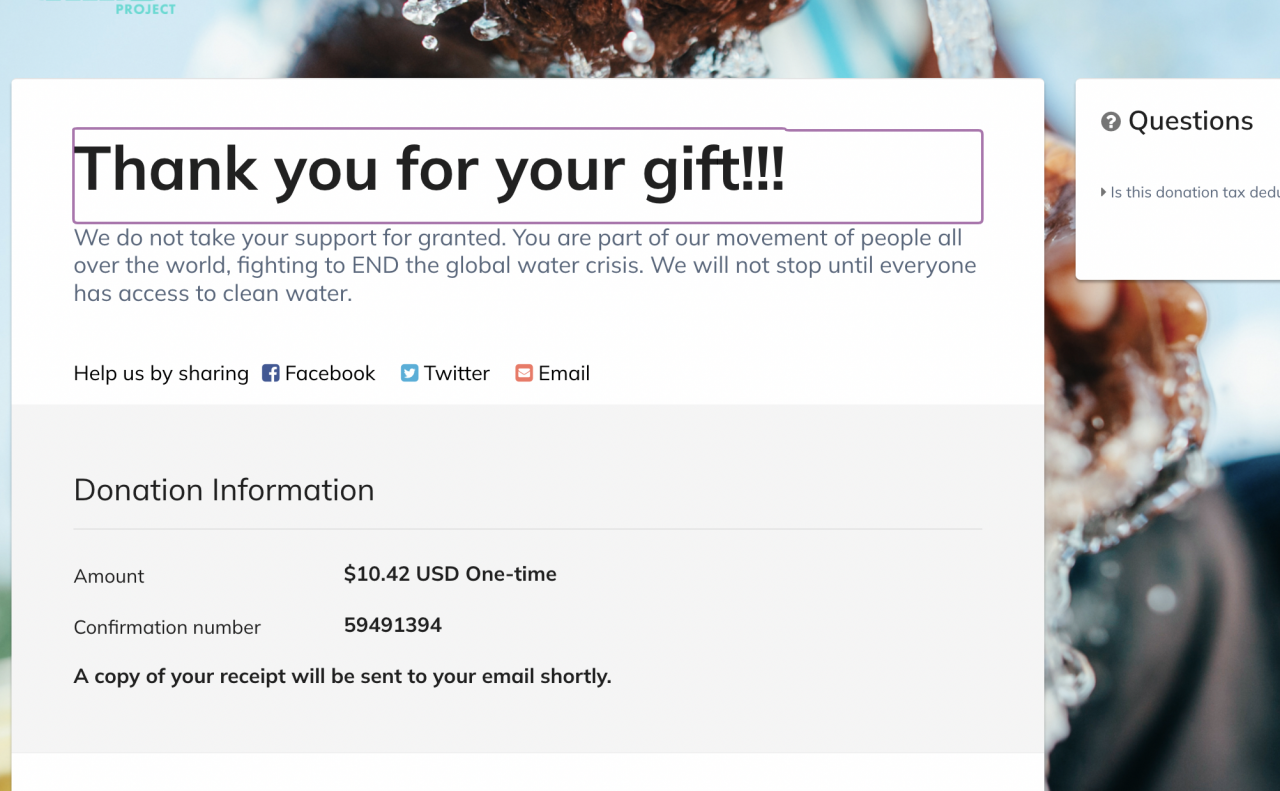
Task: Click the disclosure triangle in Questions panel
Action: pos(1103,192)
